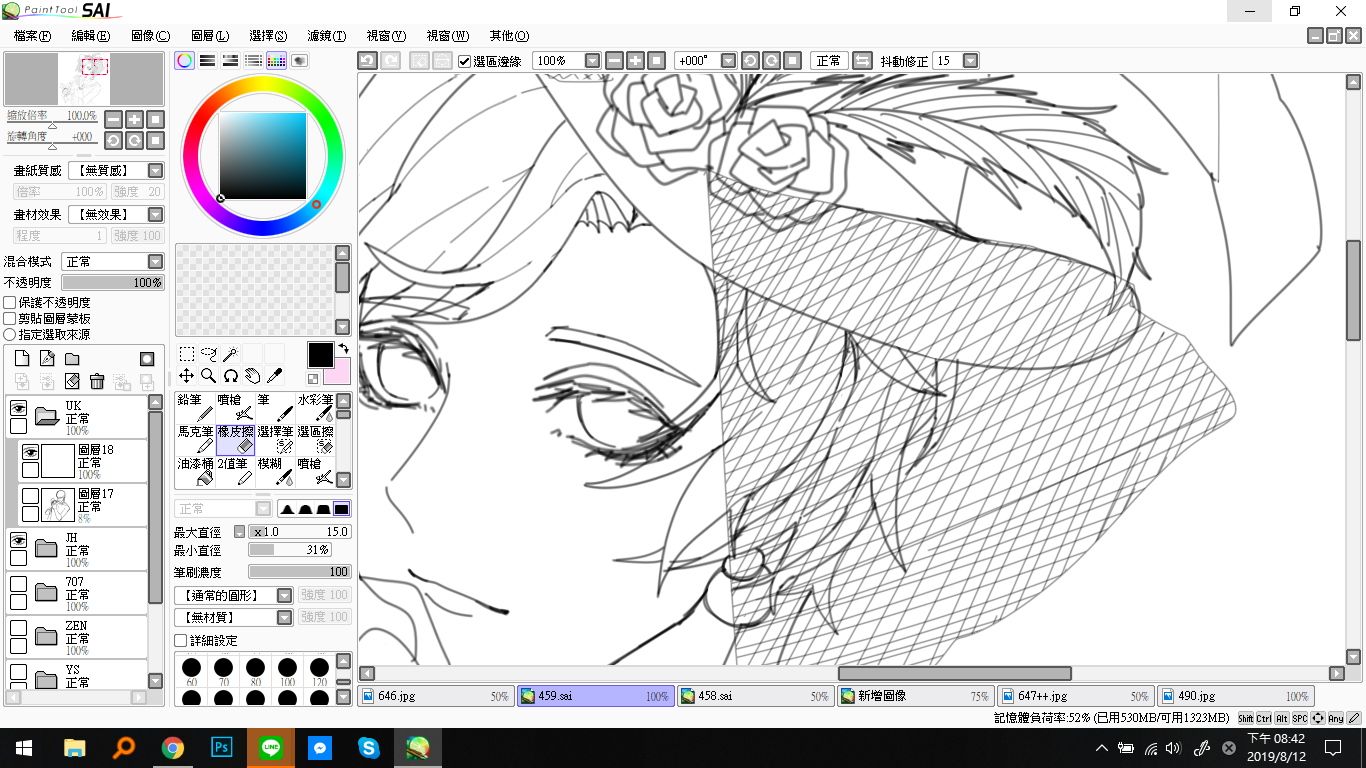Choose the 橡皮擦 eraser tool
The height and width of the screenshot is (768, 1366).
tap(235, 439)
